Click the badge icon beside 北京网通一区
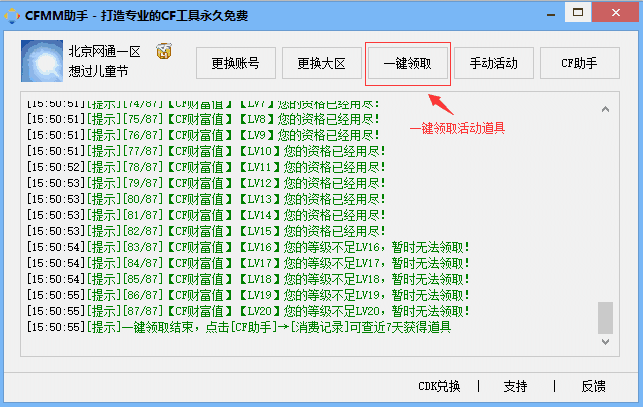This screenshot has width=643, height=407. pos(164,51)
